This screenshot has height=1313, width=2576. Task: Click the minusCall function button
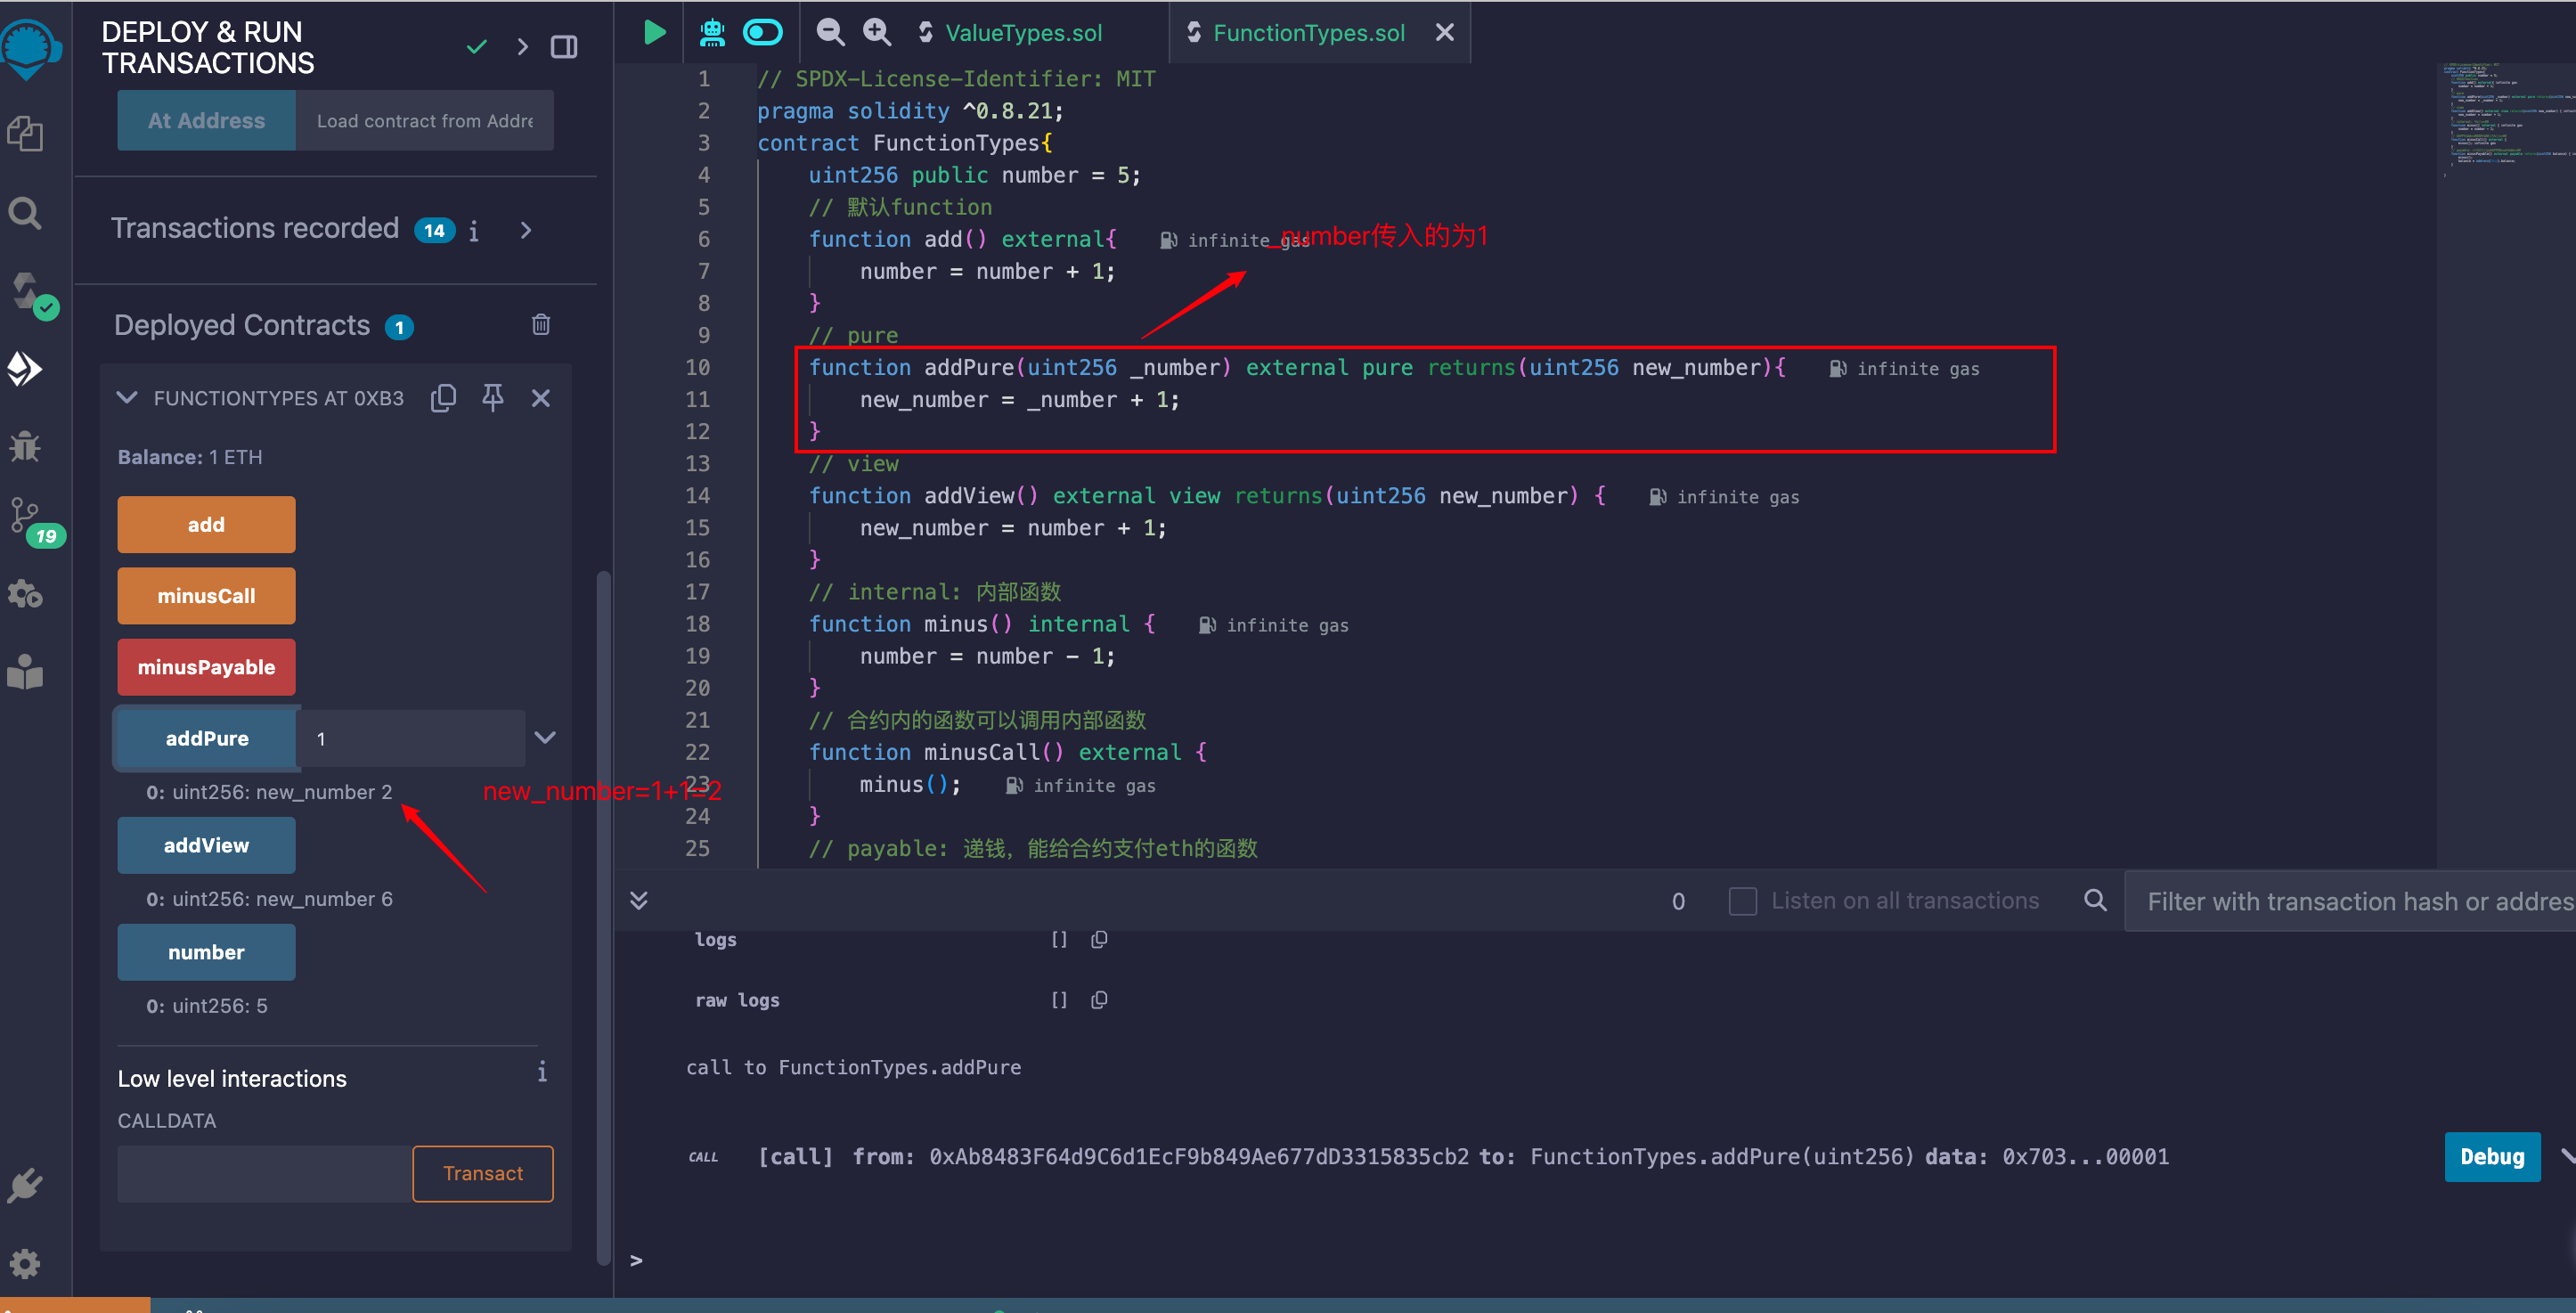(206, 595)
